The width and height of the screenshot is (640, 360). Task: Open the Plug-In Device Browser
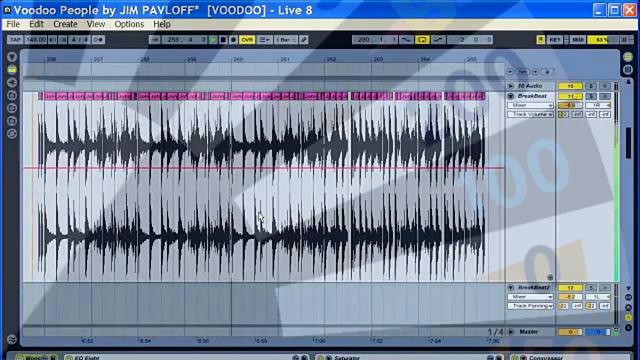[12, 82]
